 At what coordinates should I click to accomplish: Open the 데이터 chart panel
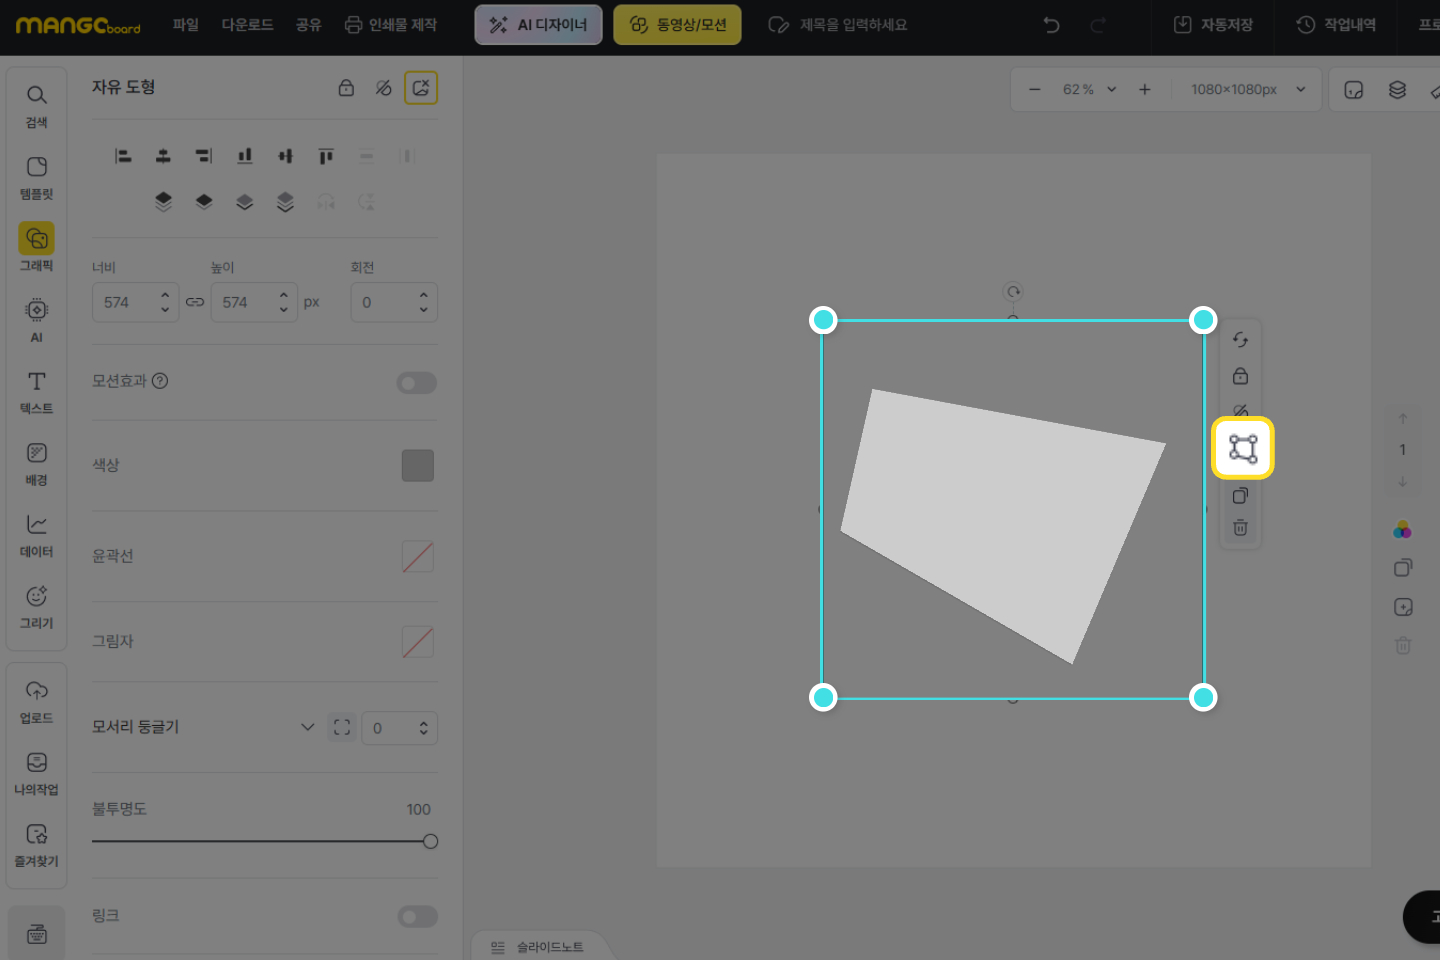point(36,535)
